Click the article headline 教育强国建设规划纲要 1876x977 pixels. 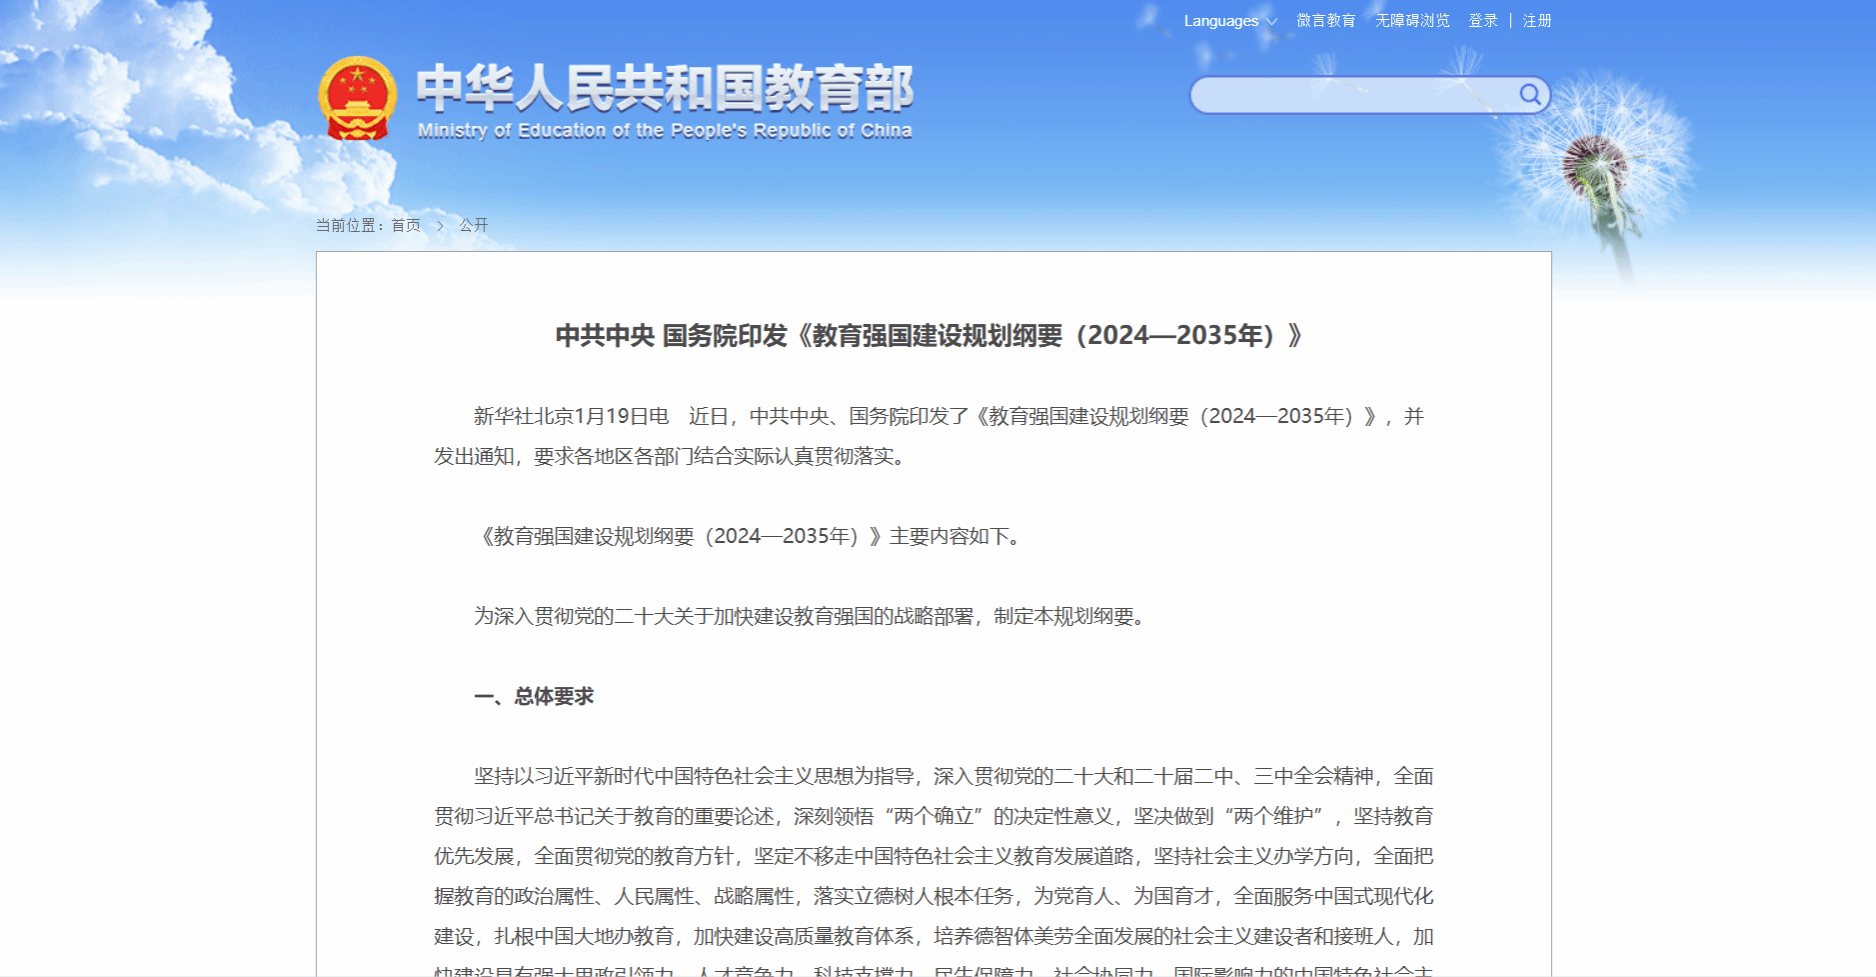(x=930, y=336)
